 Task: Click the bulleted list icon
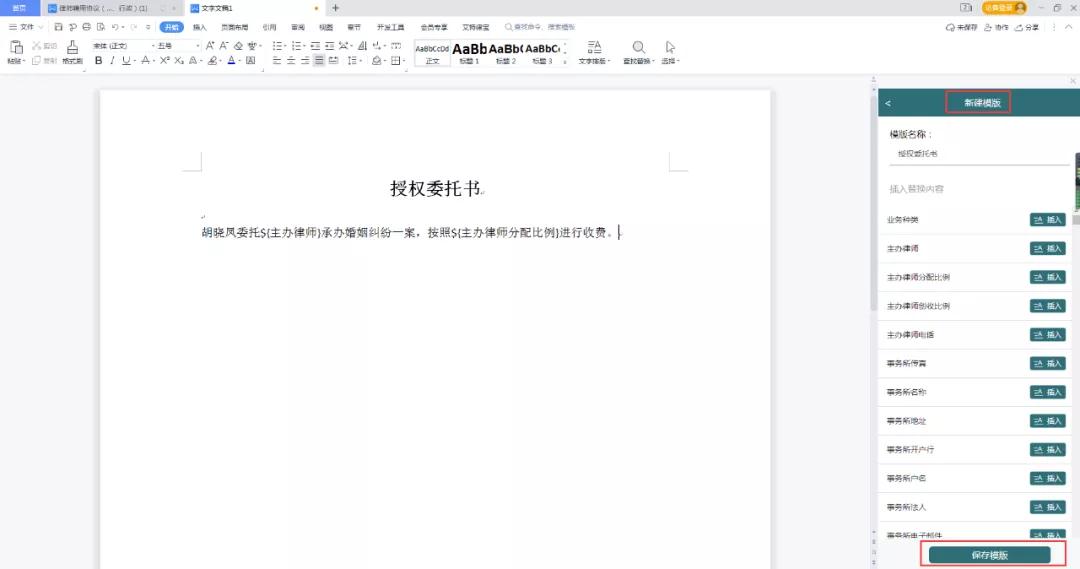click(277, 45)
